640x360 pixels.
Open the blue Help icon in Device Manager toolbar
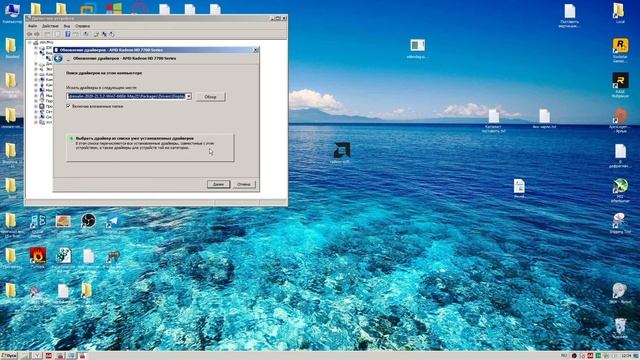tap(68, 34)
